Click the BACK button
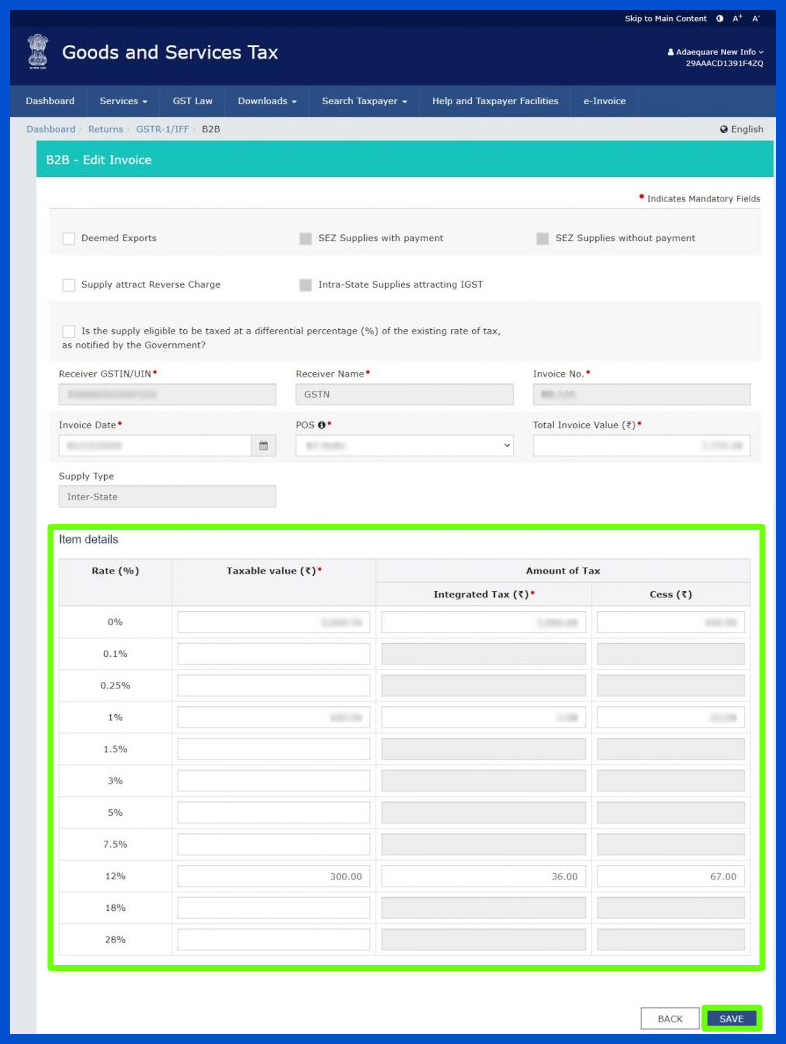The height and width of the screenshot is (1044, 786). pos(670,1019)
